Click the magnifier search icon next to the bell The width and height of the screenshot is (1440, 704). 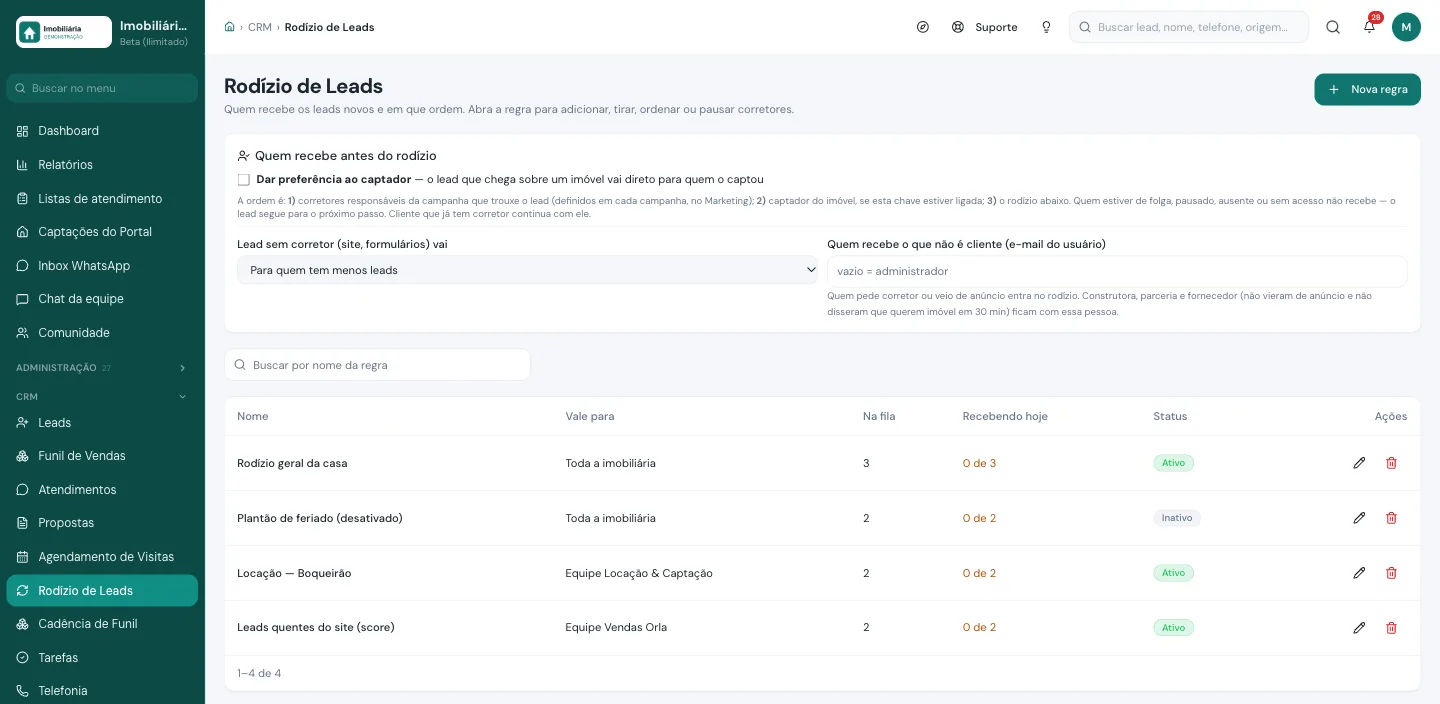[1333, 27]
